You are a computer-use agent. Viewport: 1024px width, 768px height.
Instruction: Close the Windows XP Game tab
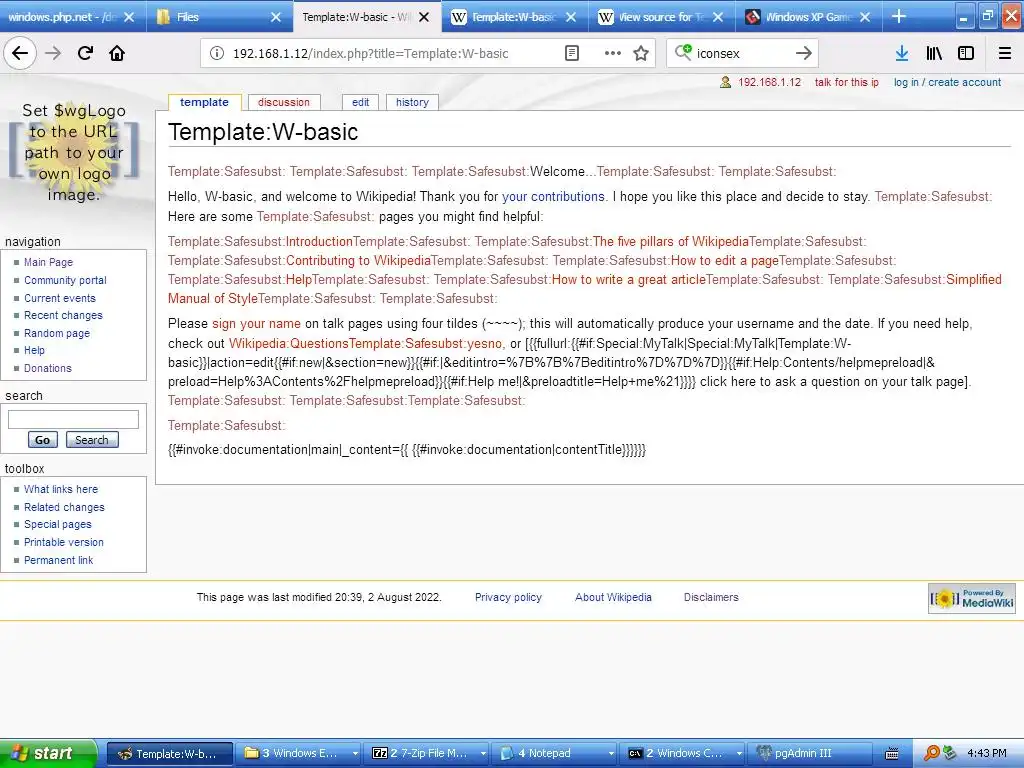coord(865,17)
